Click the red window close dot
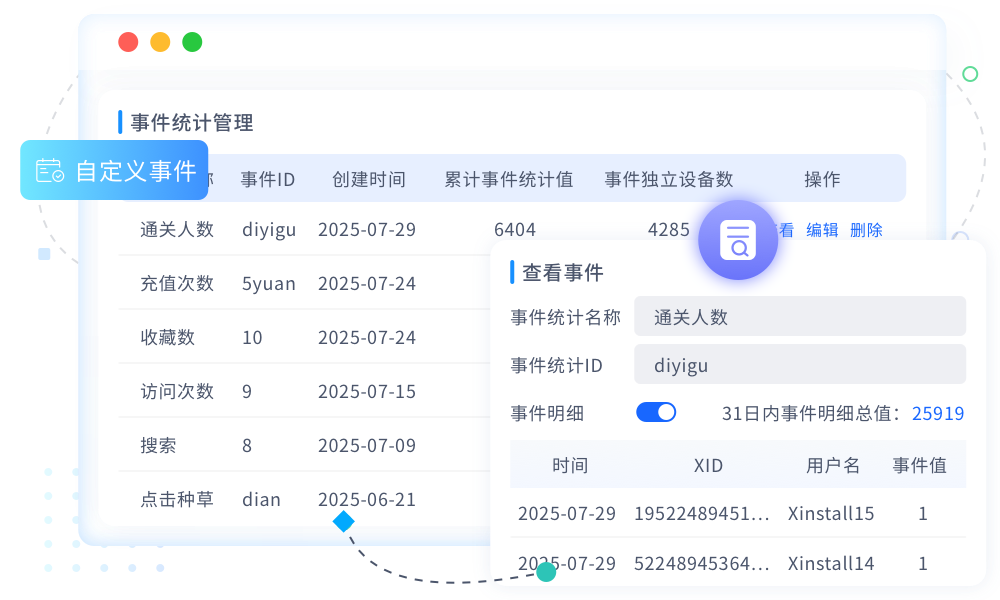 [128, 42]
